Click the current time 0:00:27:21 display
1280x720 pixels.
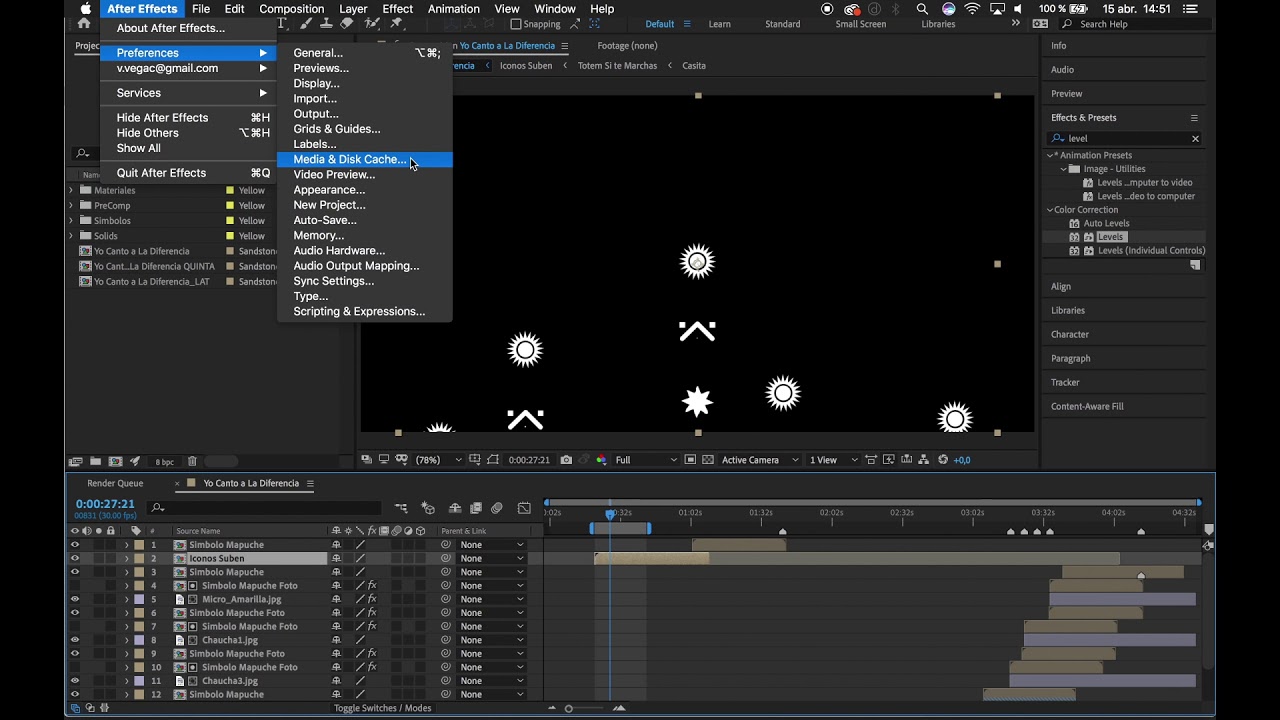[x=105, y=504]
